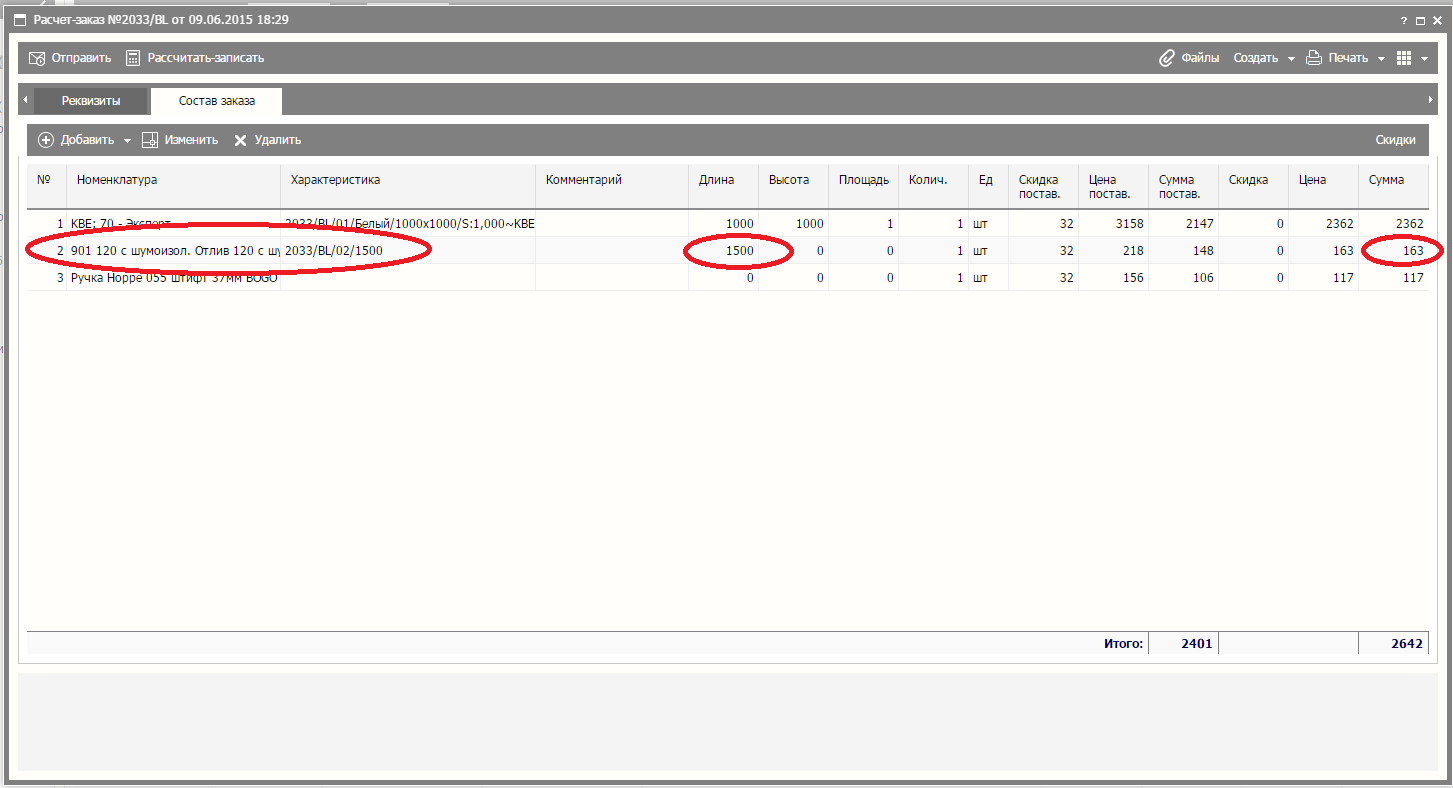Click price cell 163 in Цена column
The image size is (1453, 788).
pos(1323,251)
